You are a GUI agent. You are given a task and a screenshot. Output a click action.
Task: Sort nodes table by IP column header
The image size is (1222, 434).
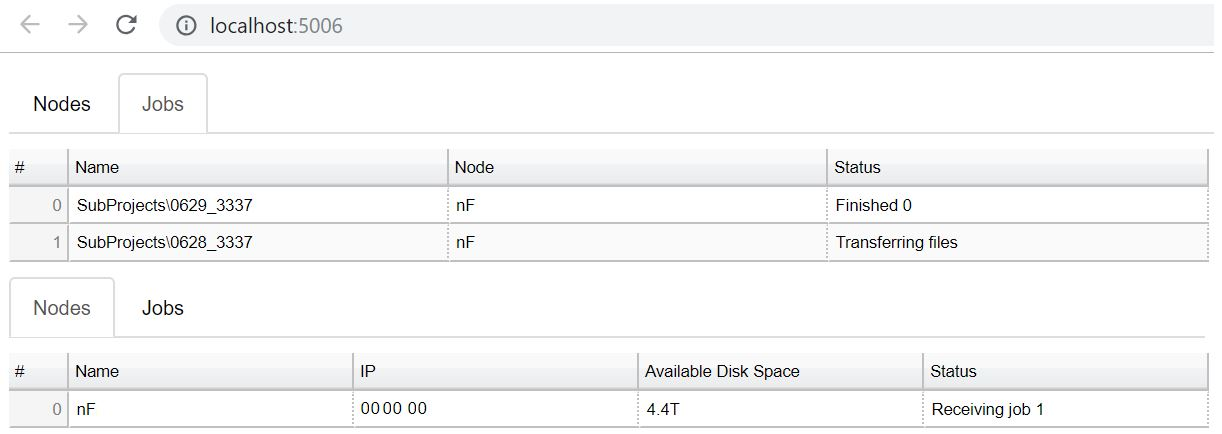click(x=495, y=371)
